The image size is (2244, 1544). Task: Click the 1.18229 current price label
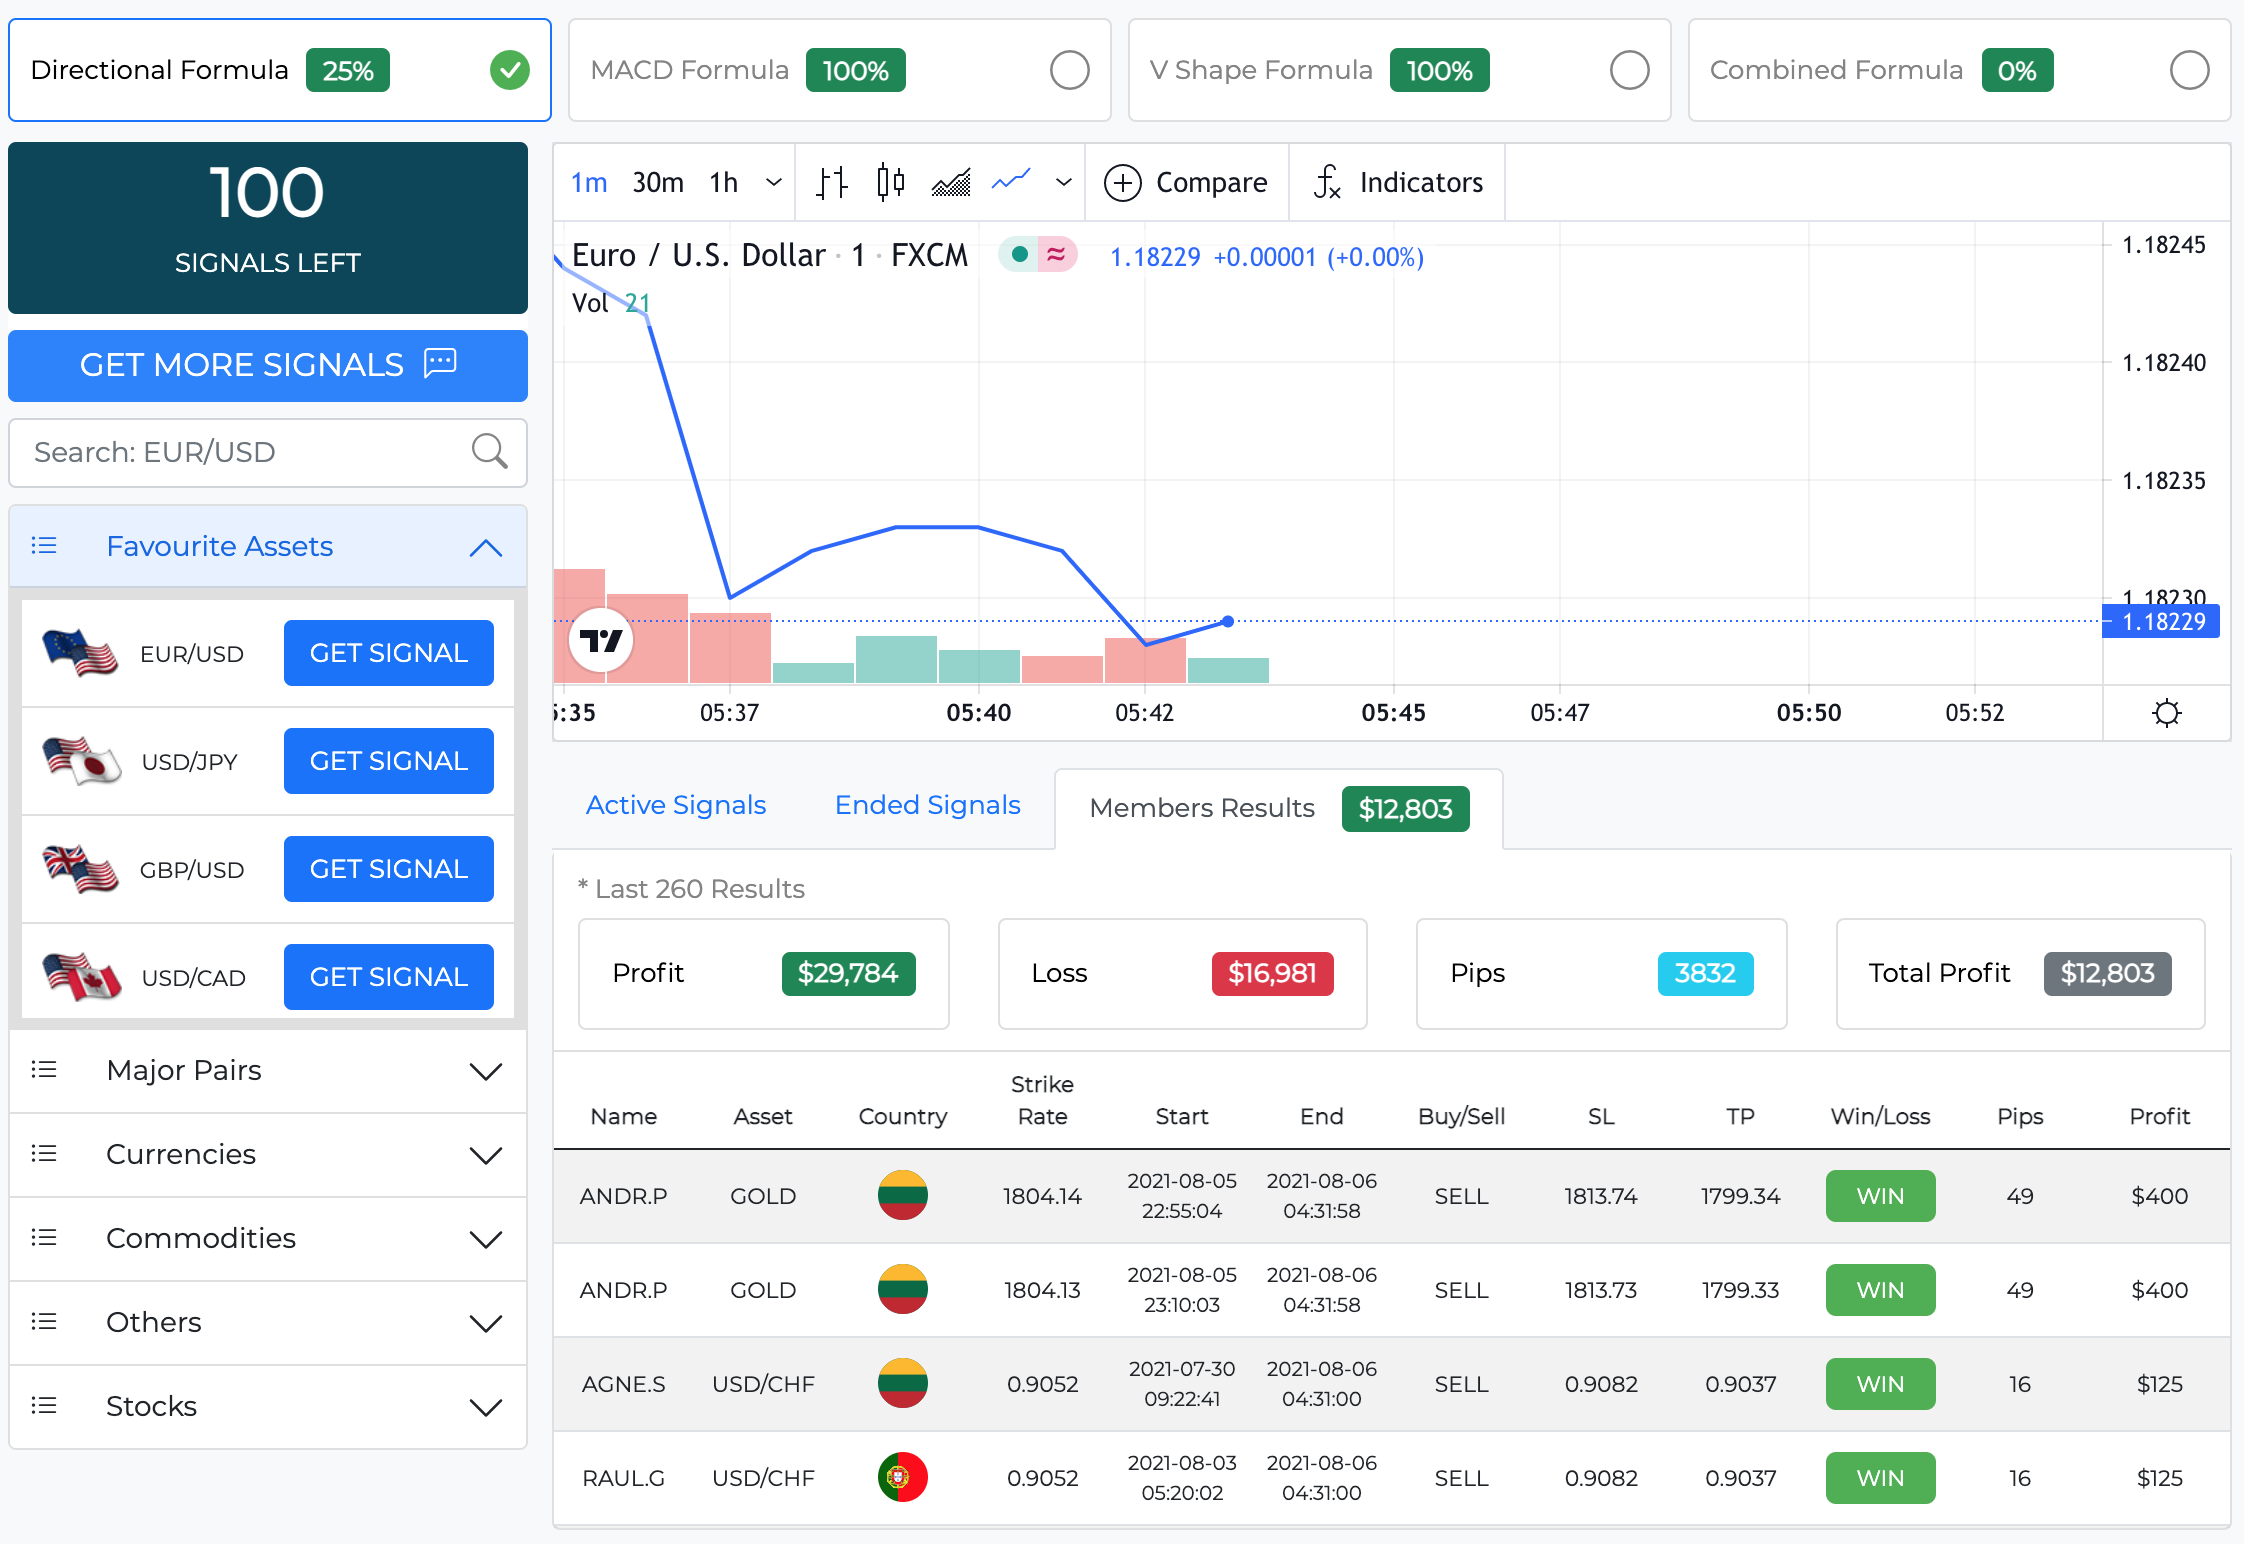tap(2161, 621)
